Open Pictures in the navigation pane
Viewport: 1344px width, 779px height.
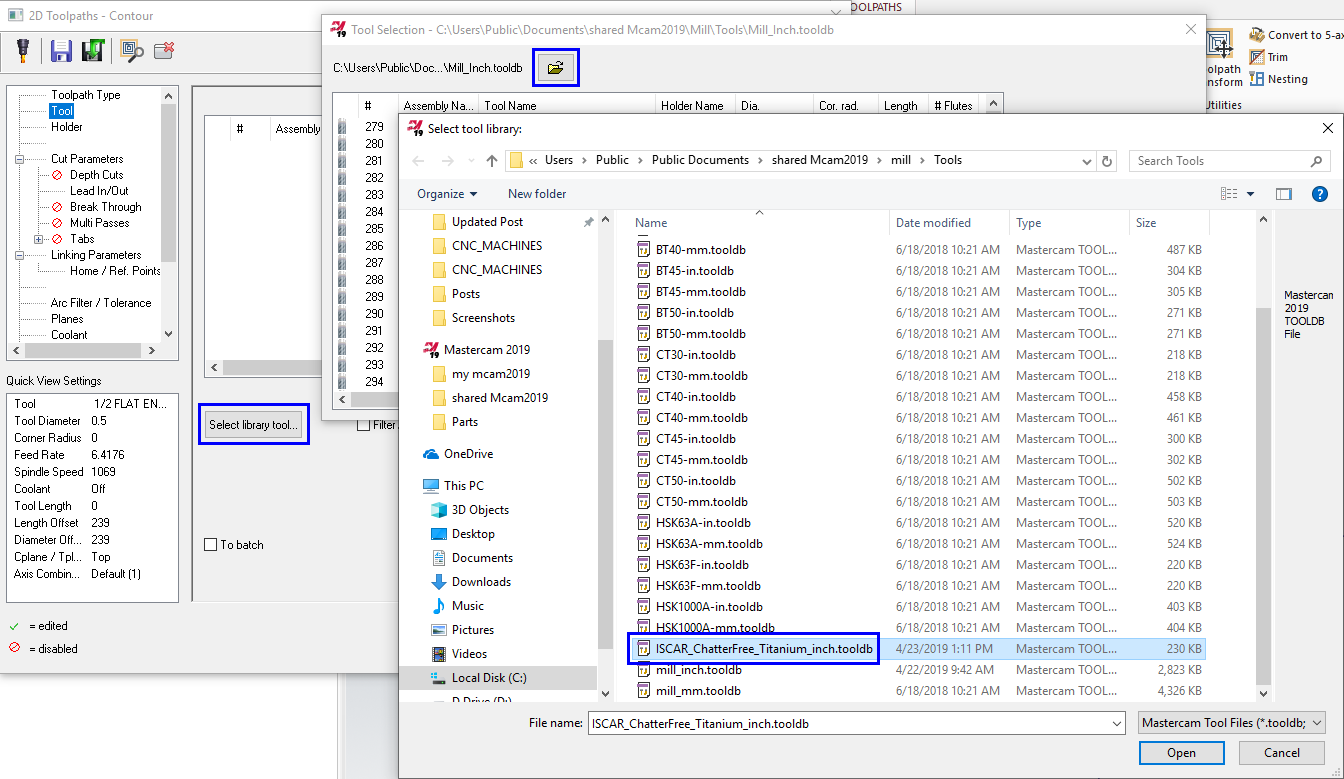point(473,630)
